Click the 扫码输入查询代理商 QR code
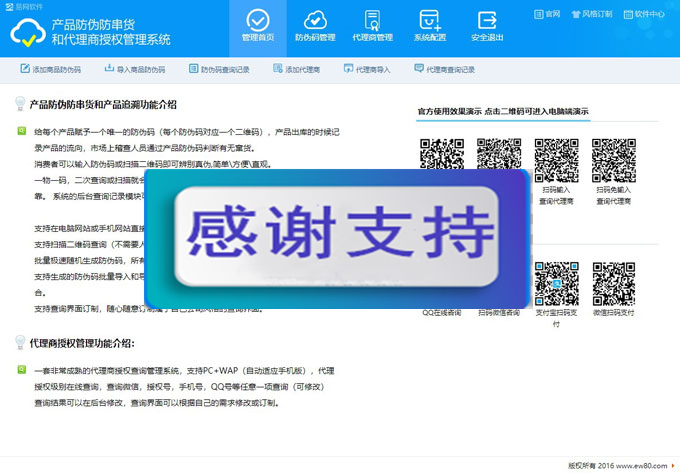 pos(556,159)
